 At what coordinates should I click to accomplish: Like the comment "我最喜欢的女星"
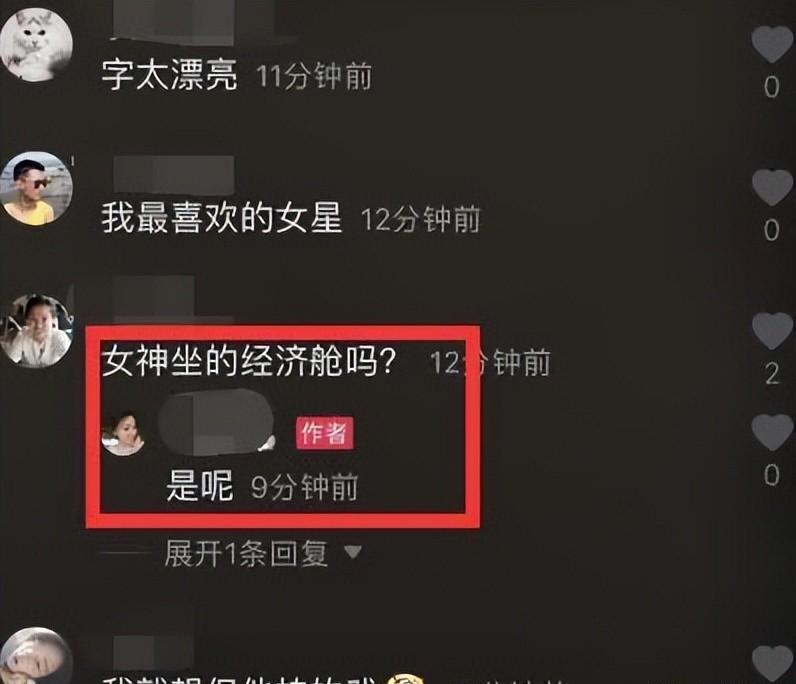772,188
